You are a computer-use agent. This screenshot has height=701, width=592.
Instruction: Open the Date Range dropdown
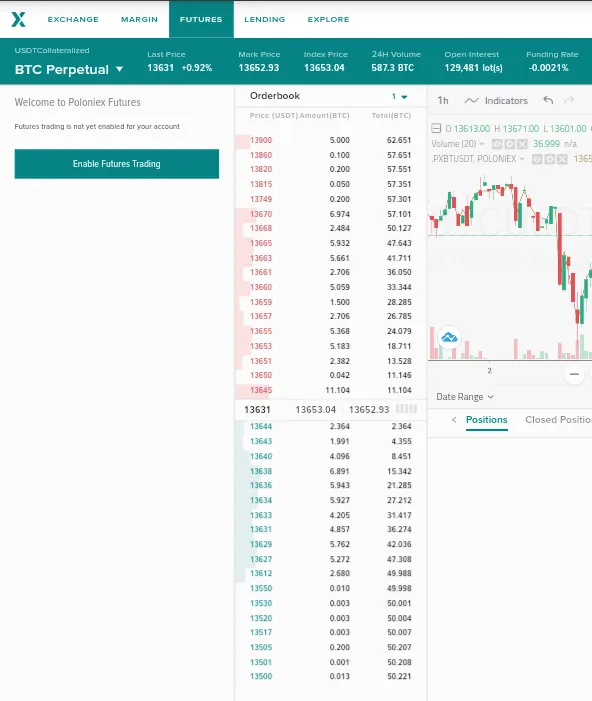pos(465,397)
